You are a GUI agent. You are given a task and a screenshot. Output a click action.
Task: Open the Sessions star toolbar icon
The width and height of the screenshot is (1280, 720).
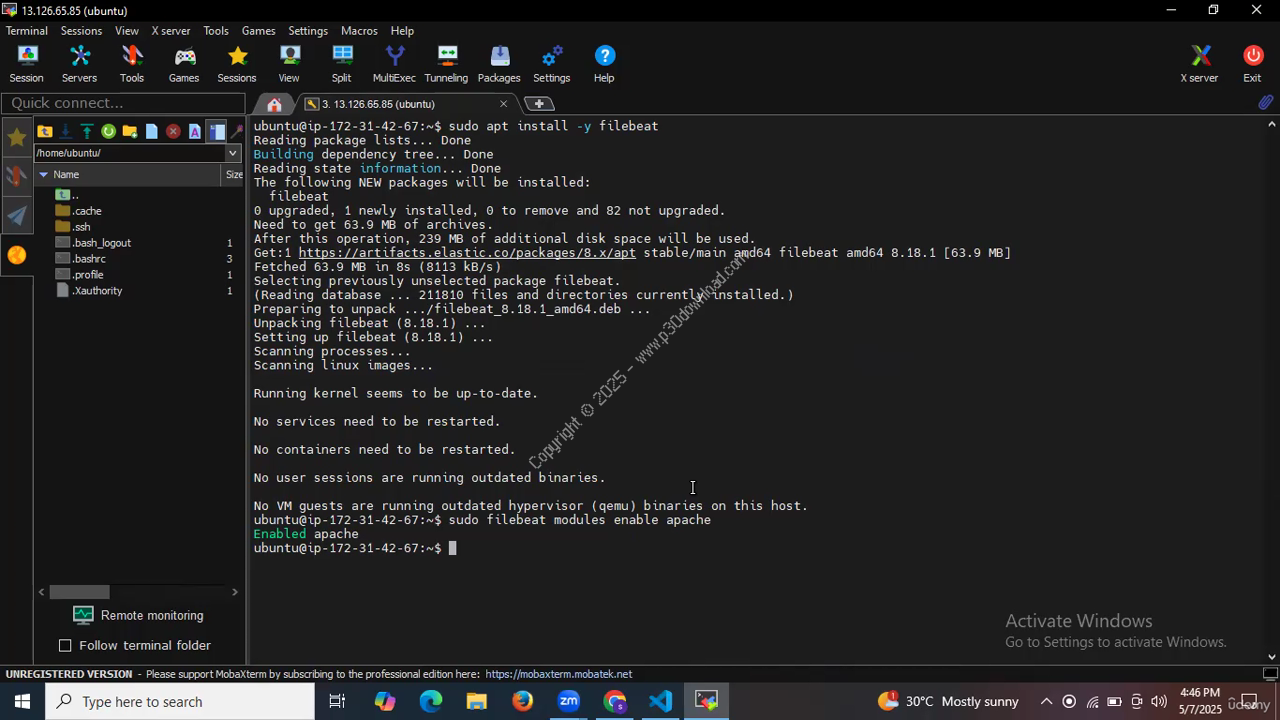click(x=237, y=64)
